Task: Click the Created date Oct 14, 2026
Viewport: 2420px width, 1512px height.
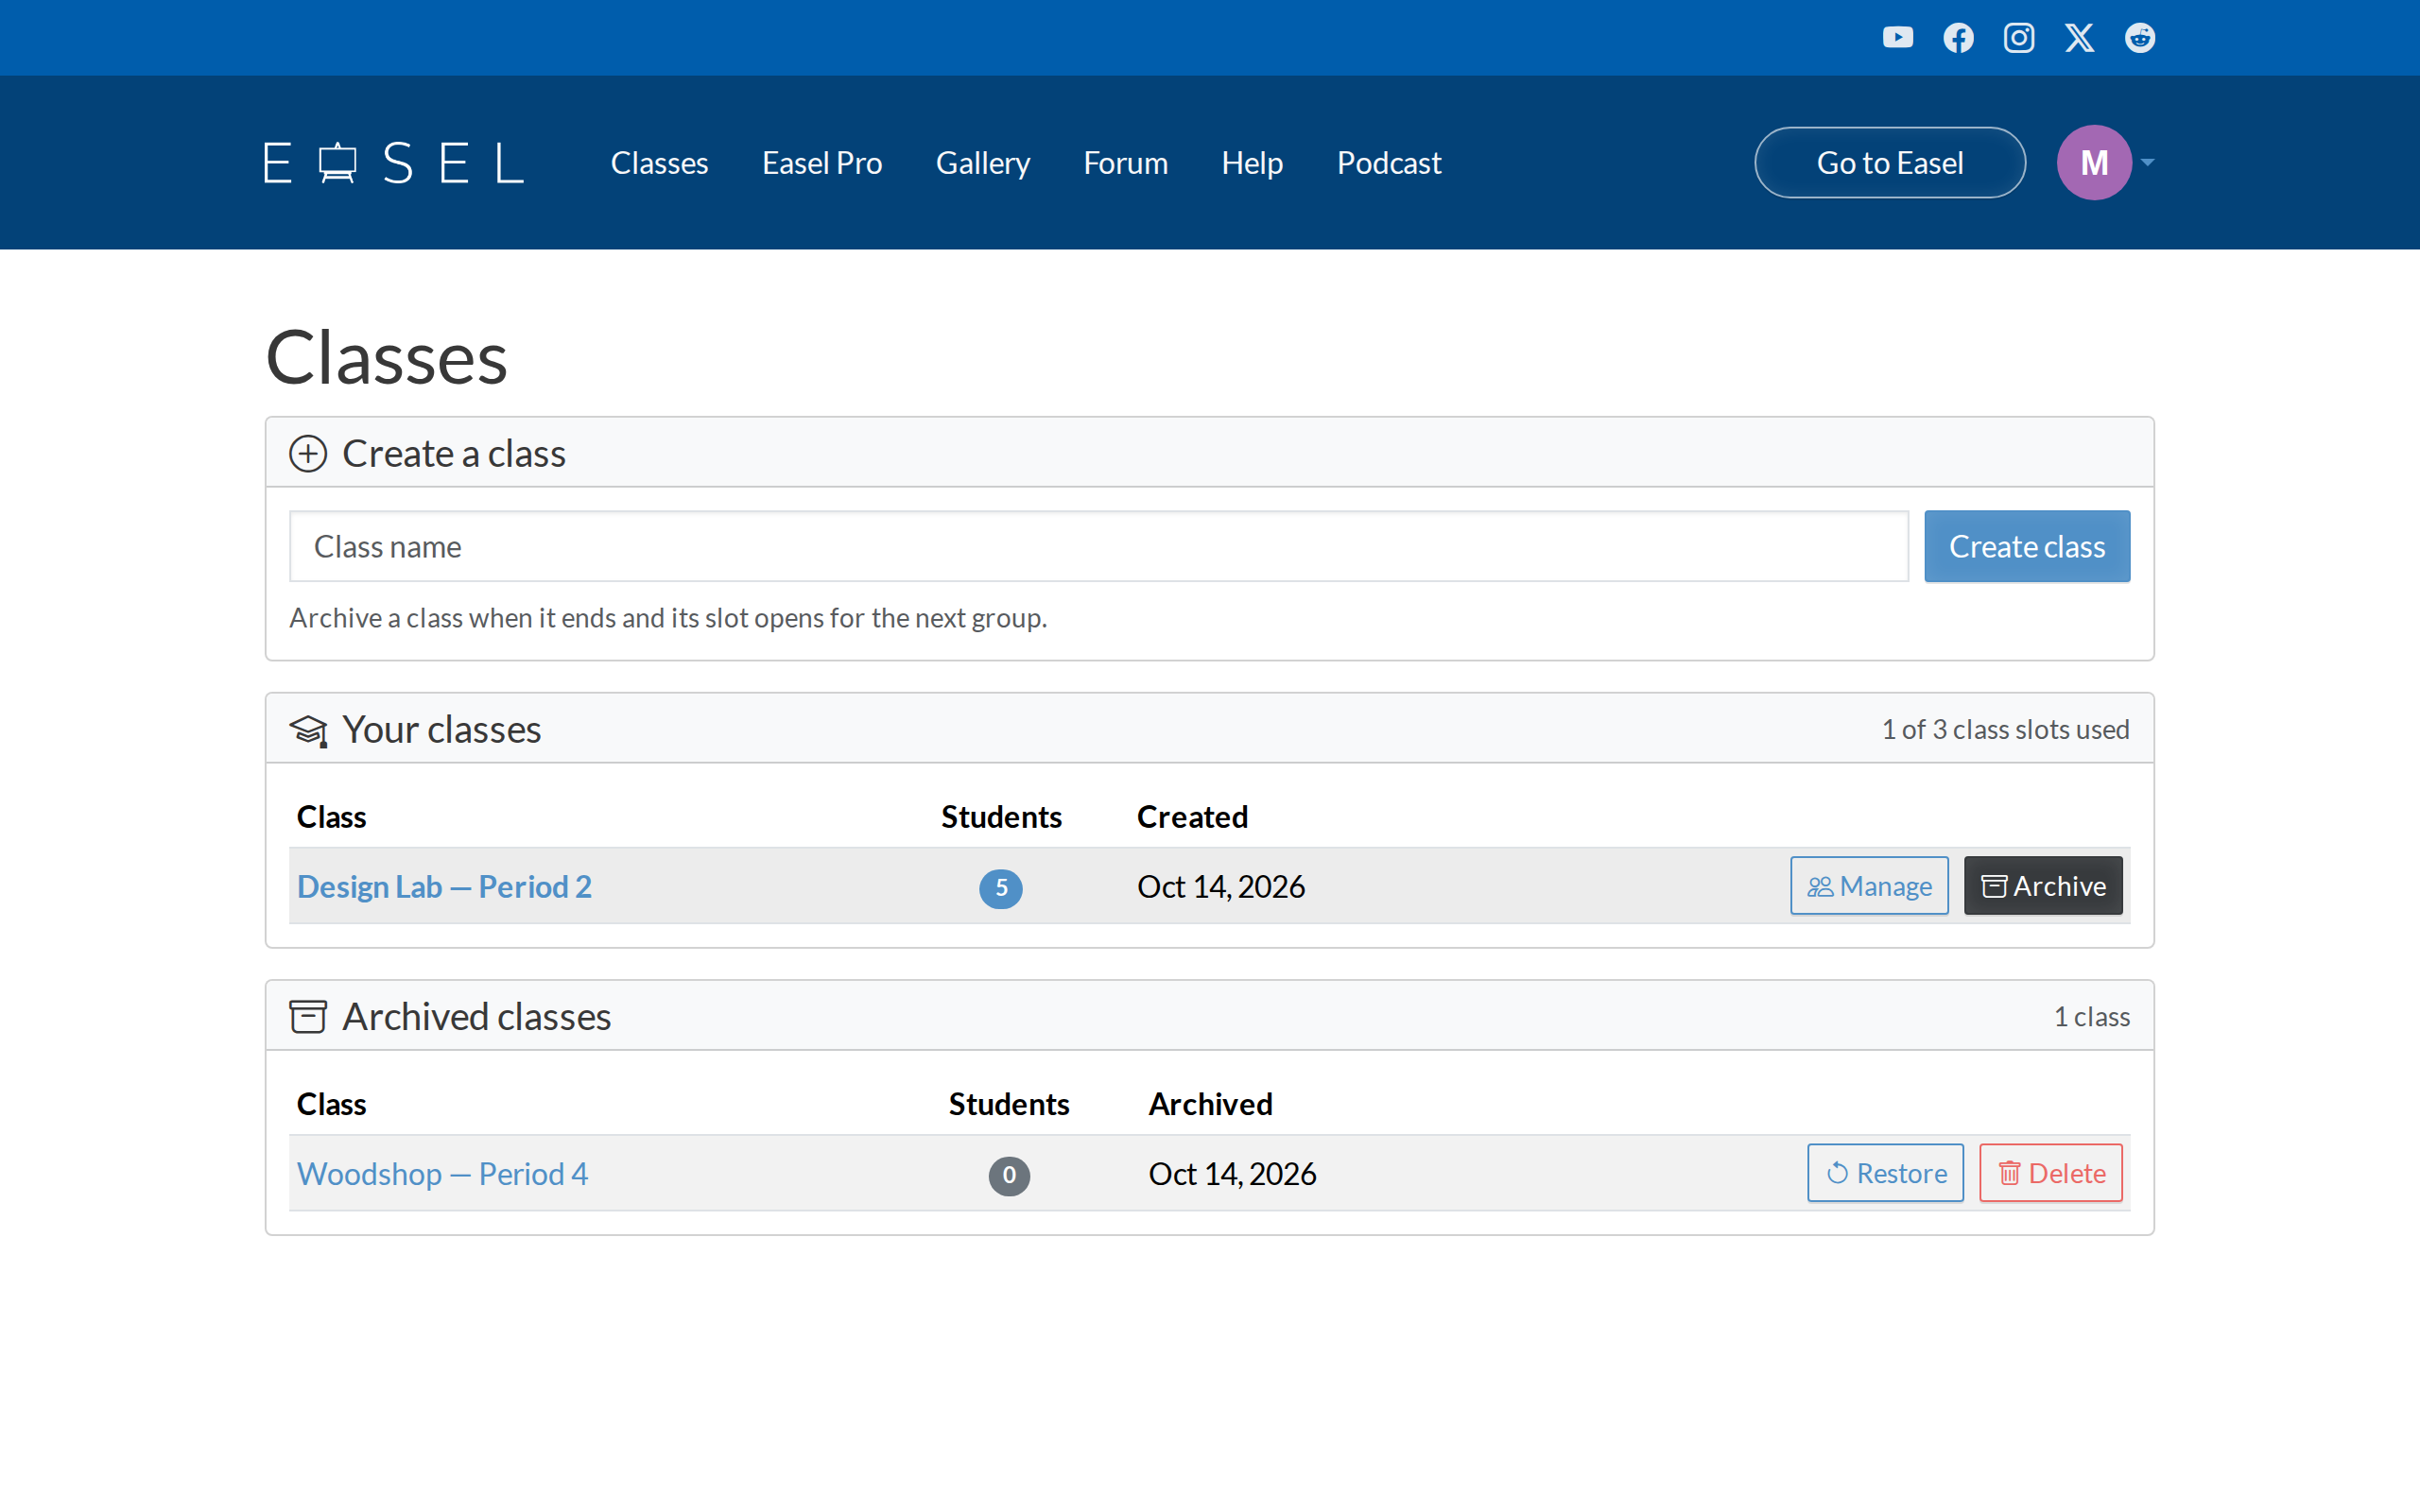Action: 1220,886
